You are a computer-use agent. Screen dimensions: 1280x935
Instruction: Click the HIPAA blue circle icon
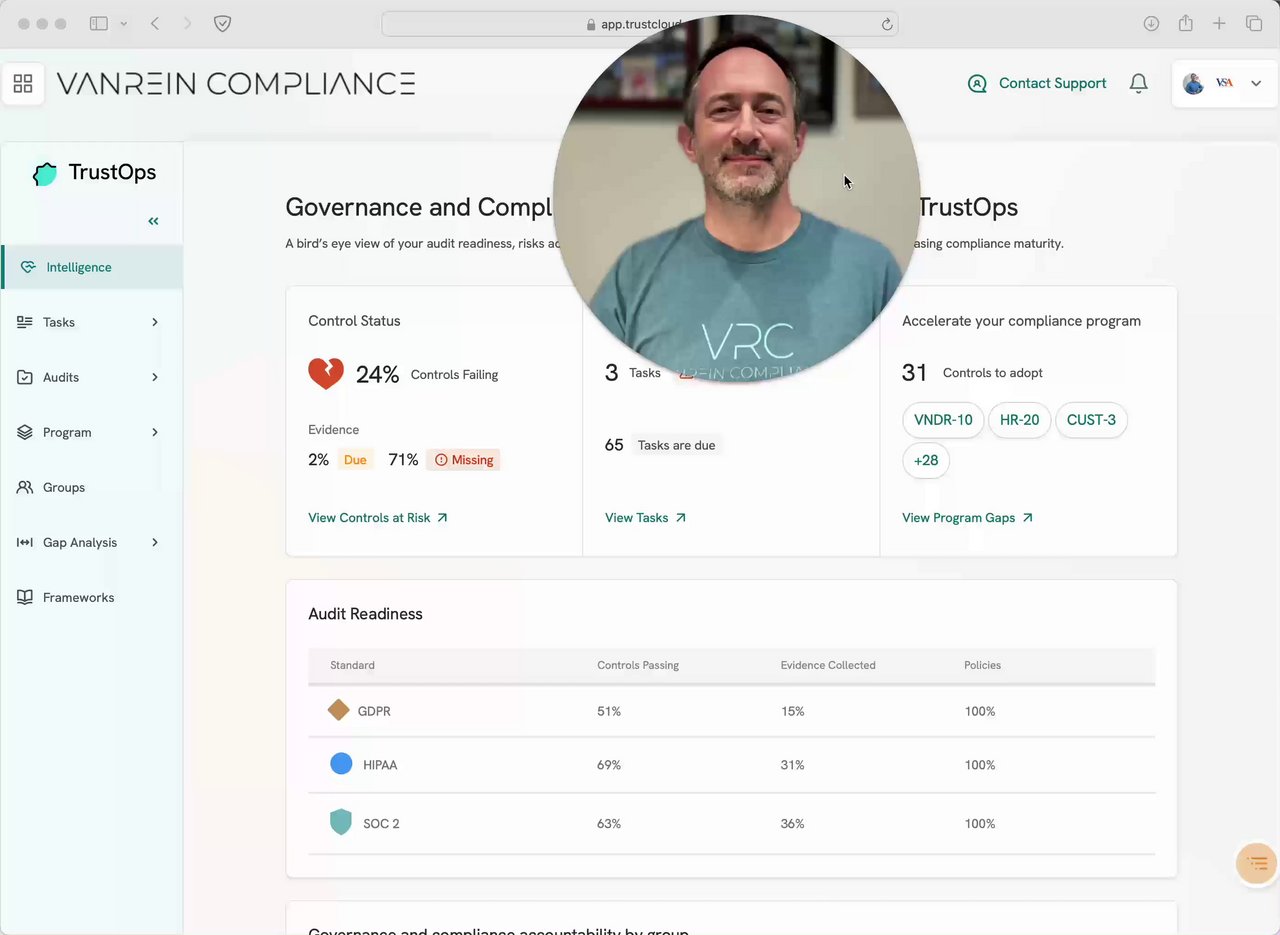pos(341,764)
